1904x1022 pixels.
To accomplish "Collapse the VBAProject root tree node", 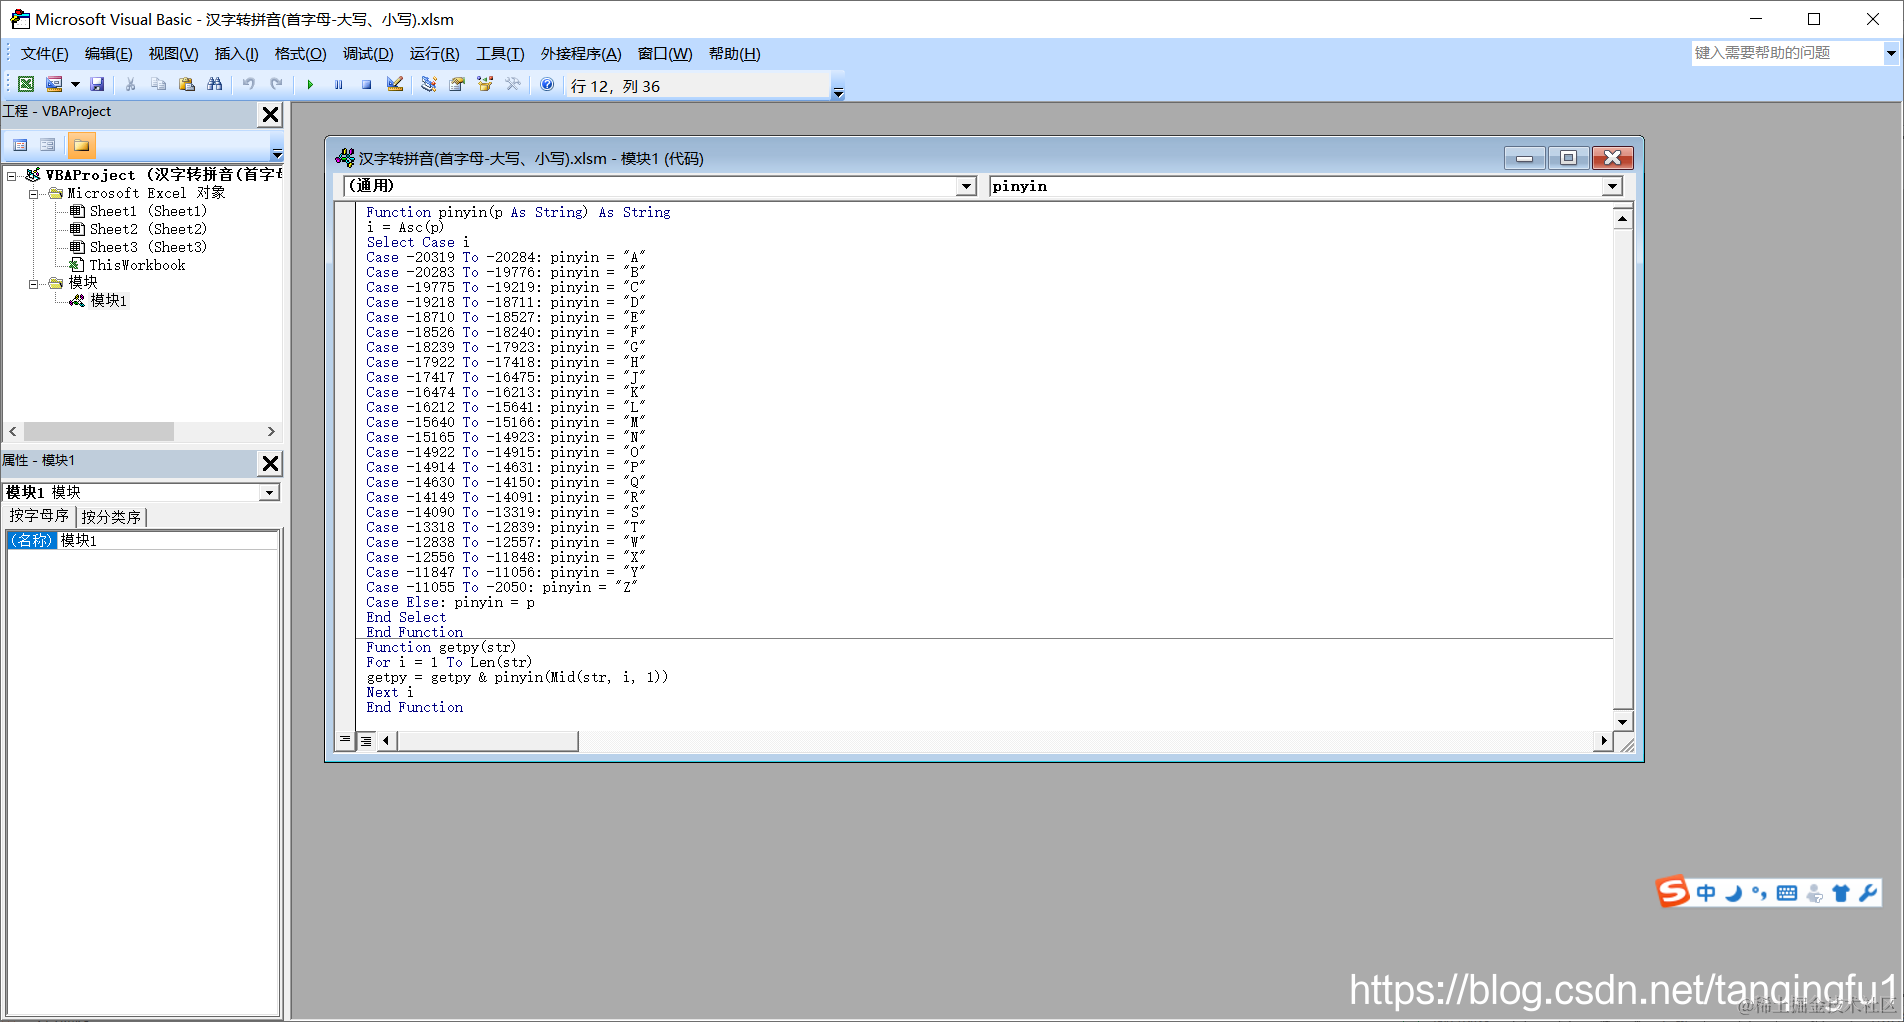I will 12,176.
